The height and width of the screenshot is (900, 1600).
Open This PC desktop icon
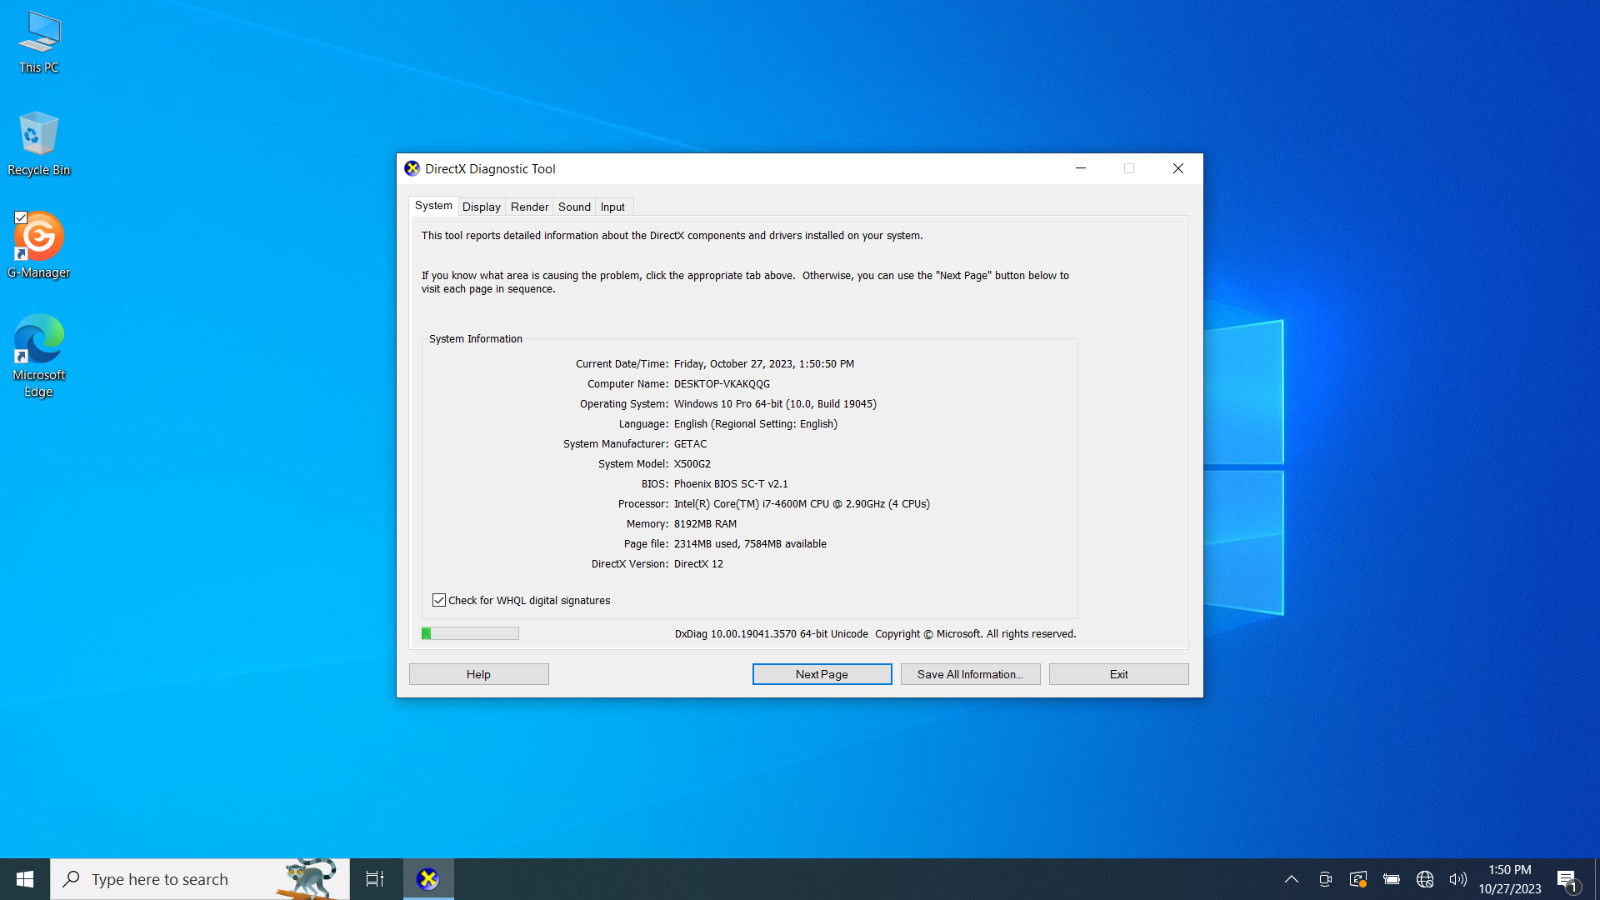click(39, 43)
